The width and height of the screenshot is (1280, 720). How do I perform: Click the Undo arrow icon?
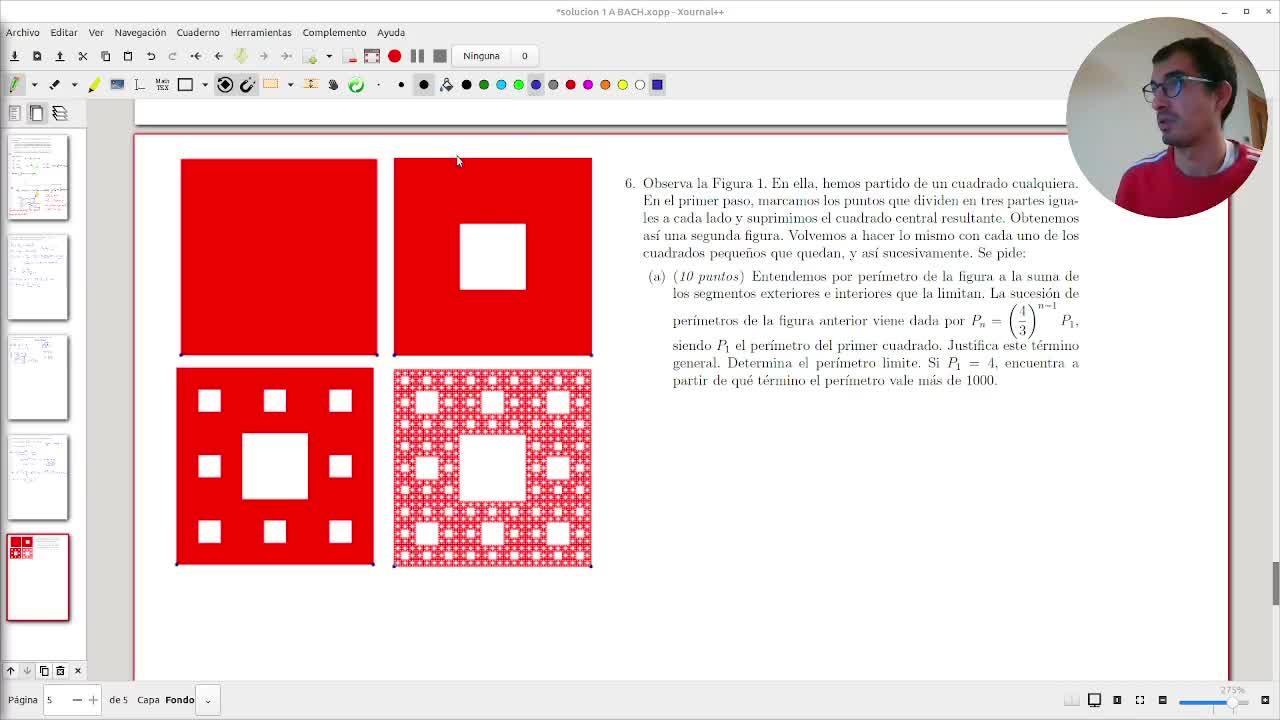point(151,56)
